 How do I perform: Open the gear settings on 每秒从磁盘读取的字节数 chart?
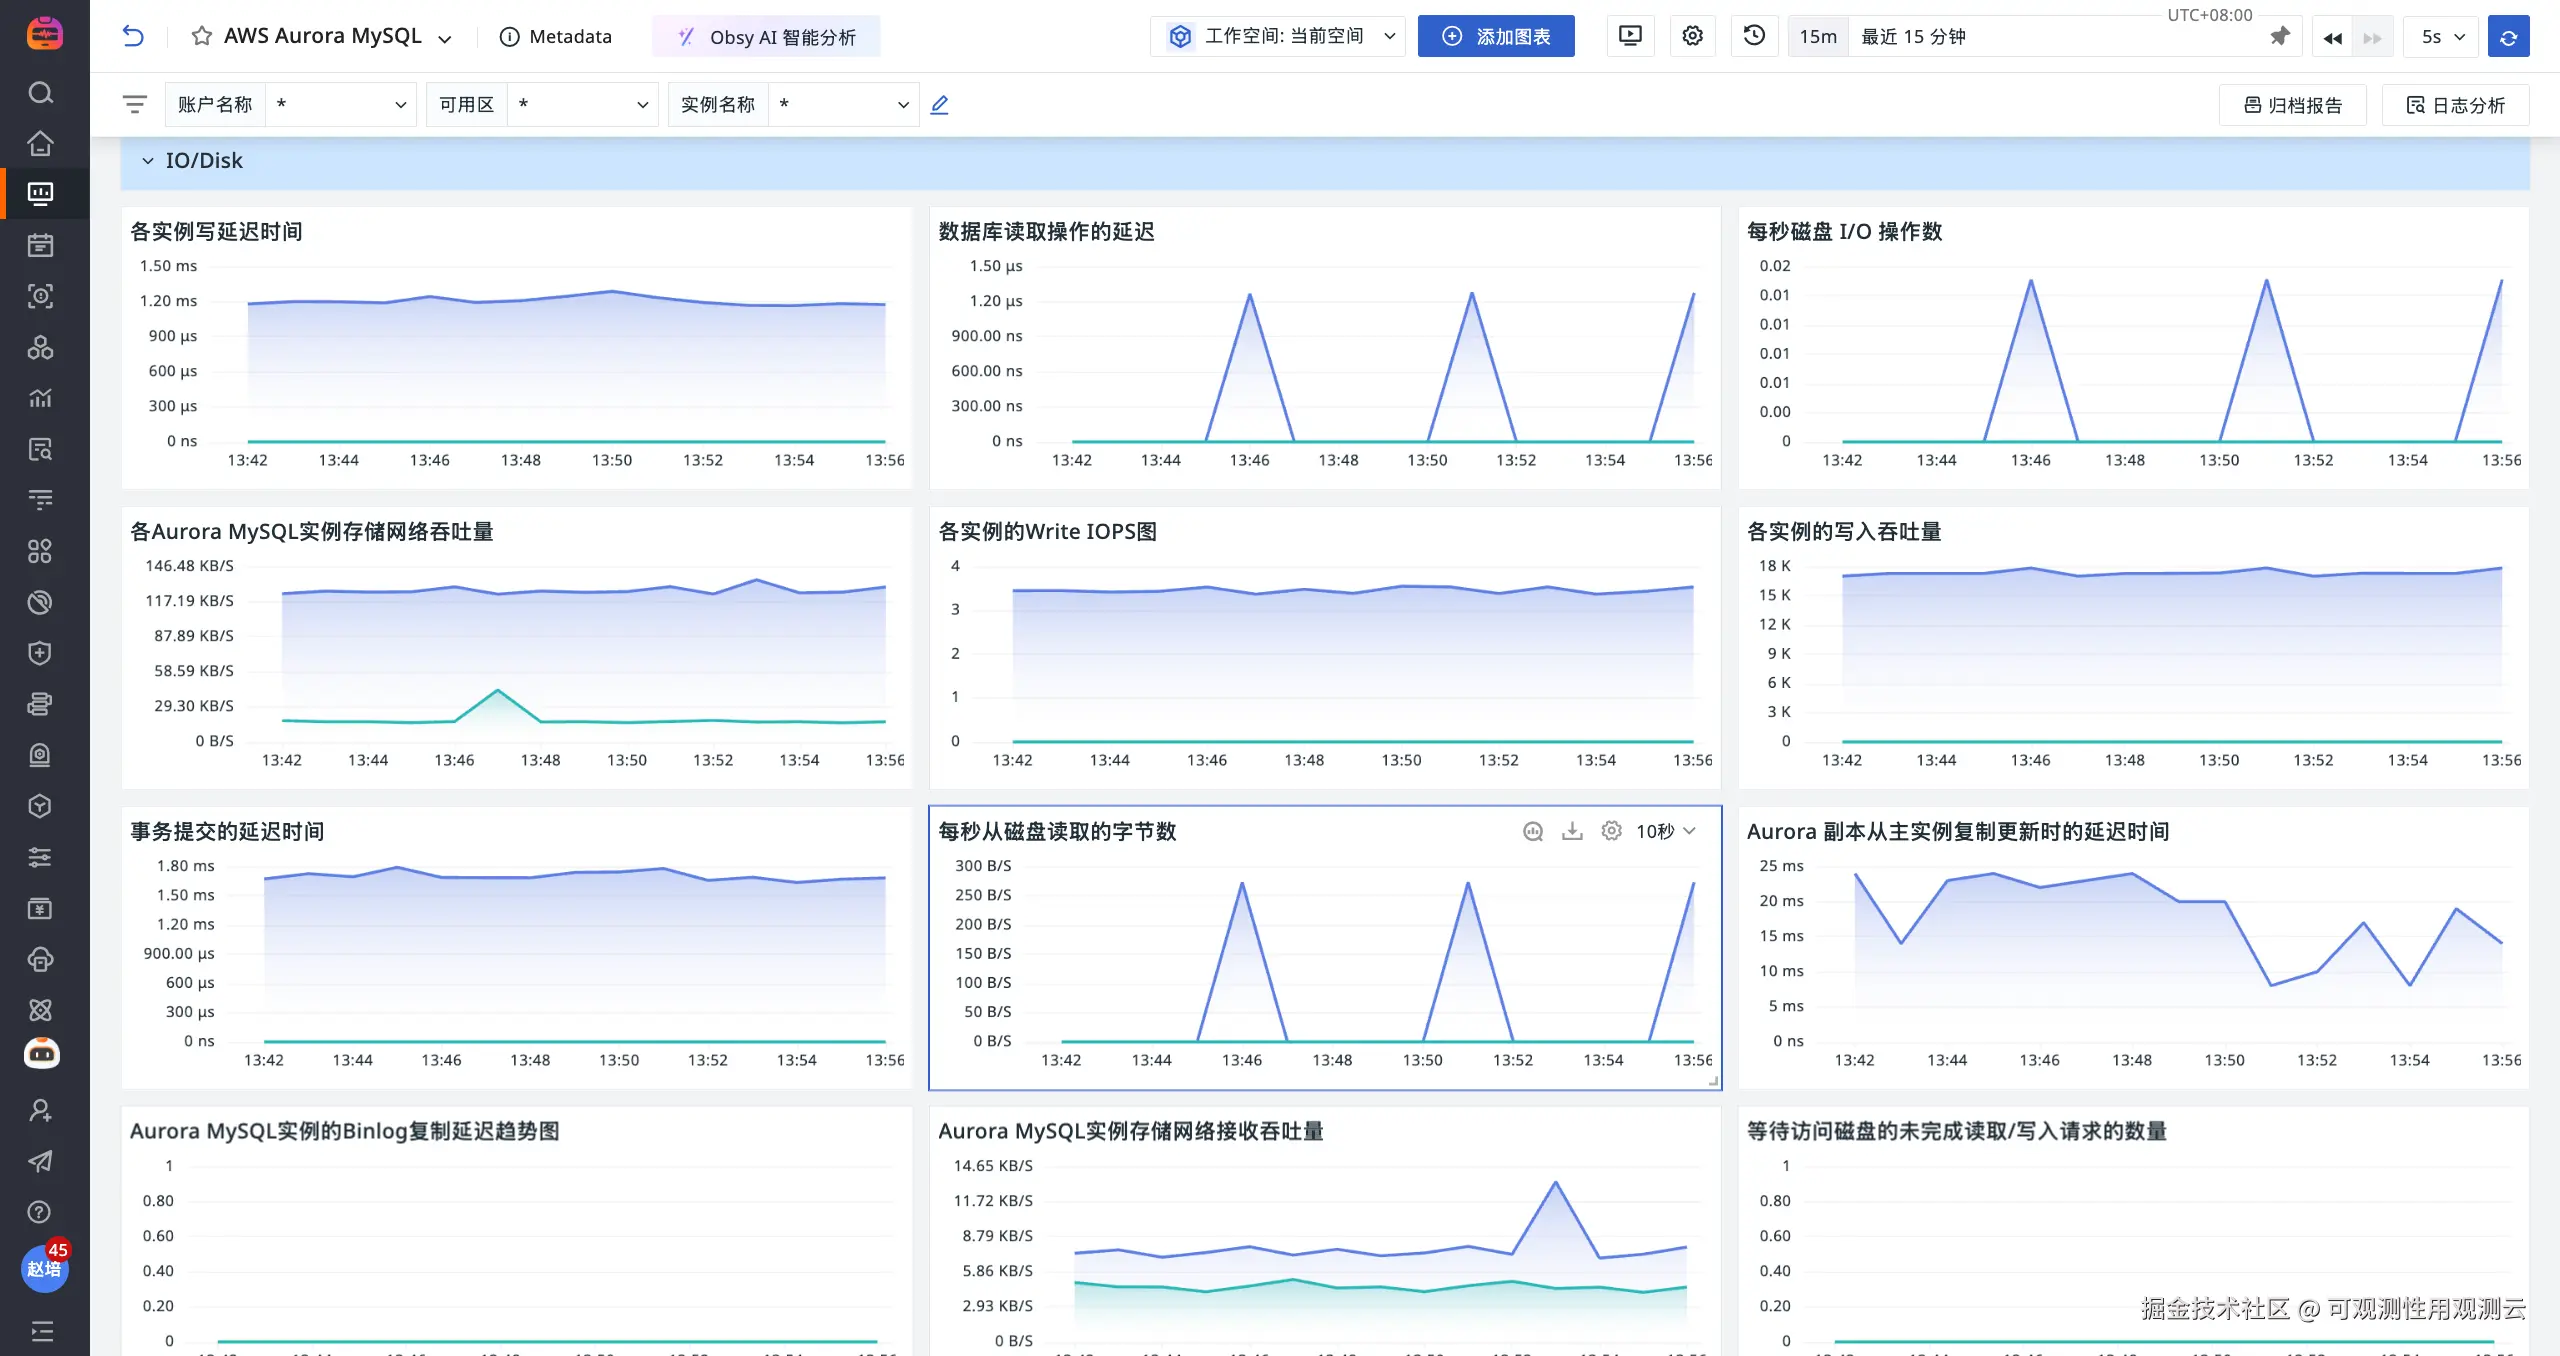(1611, 831)
